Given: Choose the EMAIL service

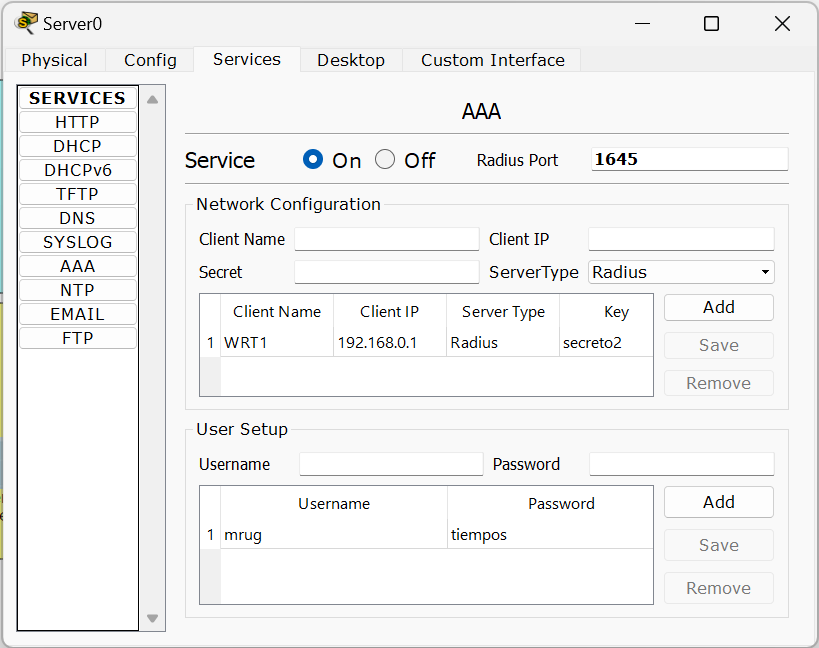Looking at the screenshot, I should (x=77, y=314).
